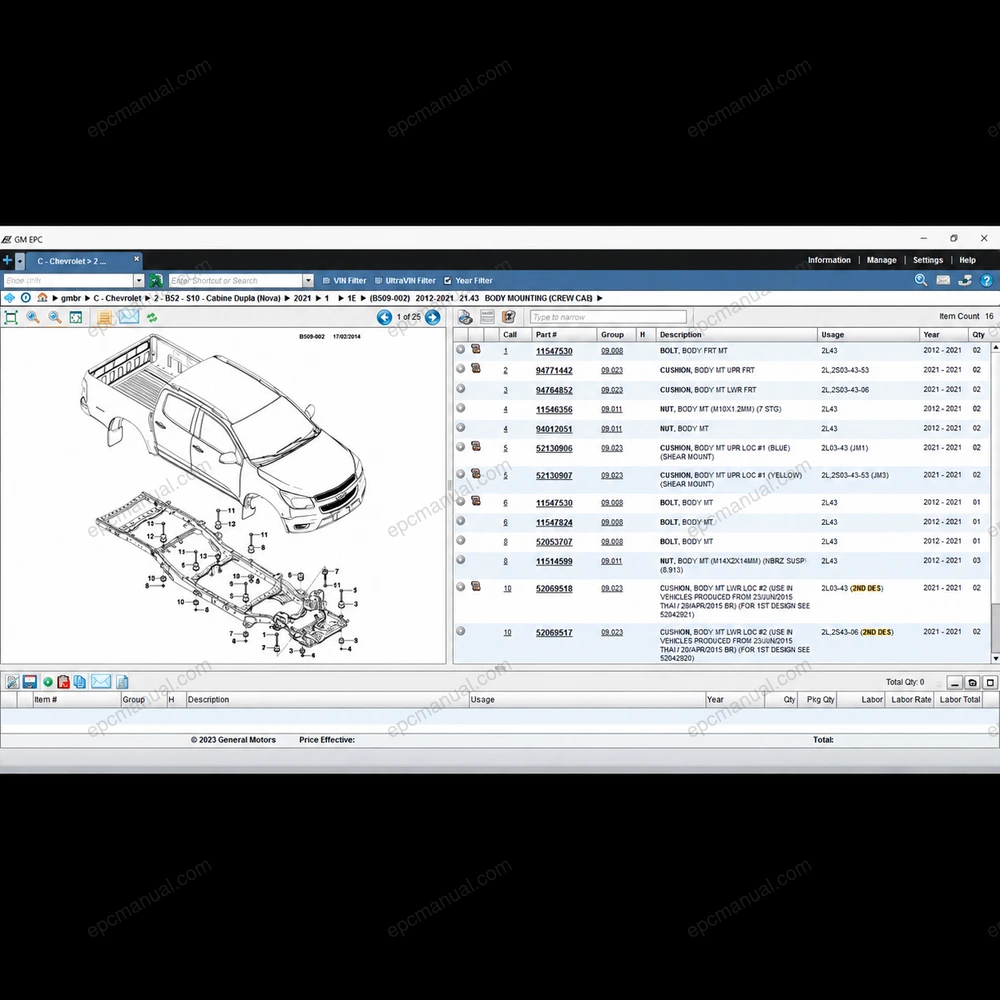Click the parts list vertical scrollbar down arrow
This screenshot has width=1000, height=1000.
point(995,658)
